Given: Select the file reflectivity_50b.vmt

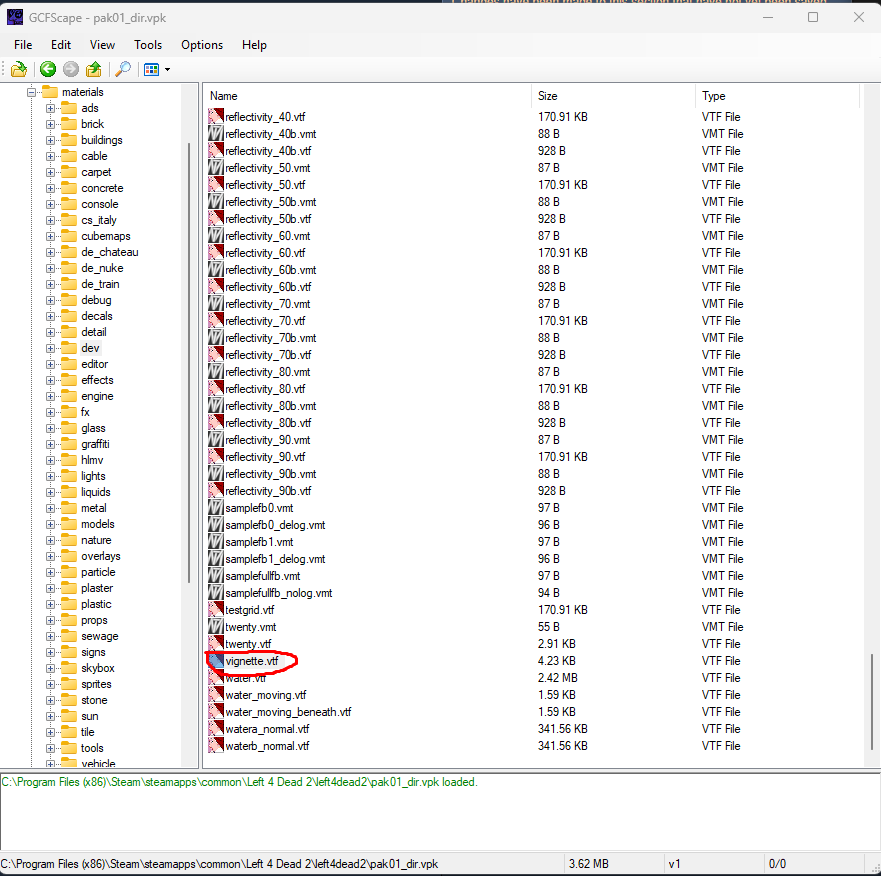Looking at the screenshot, I should [270, 202].
